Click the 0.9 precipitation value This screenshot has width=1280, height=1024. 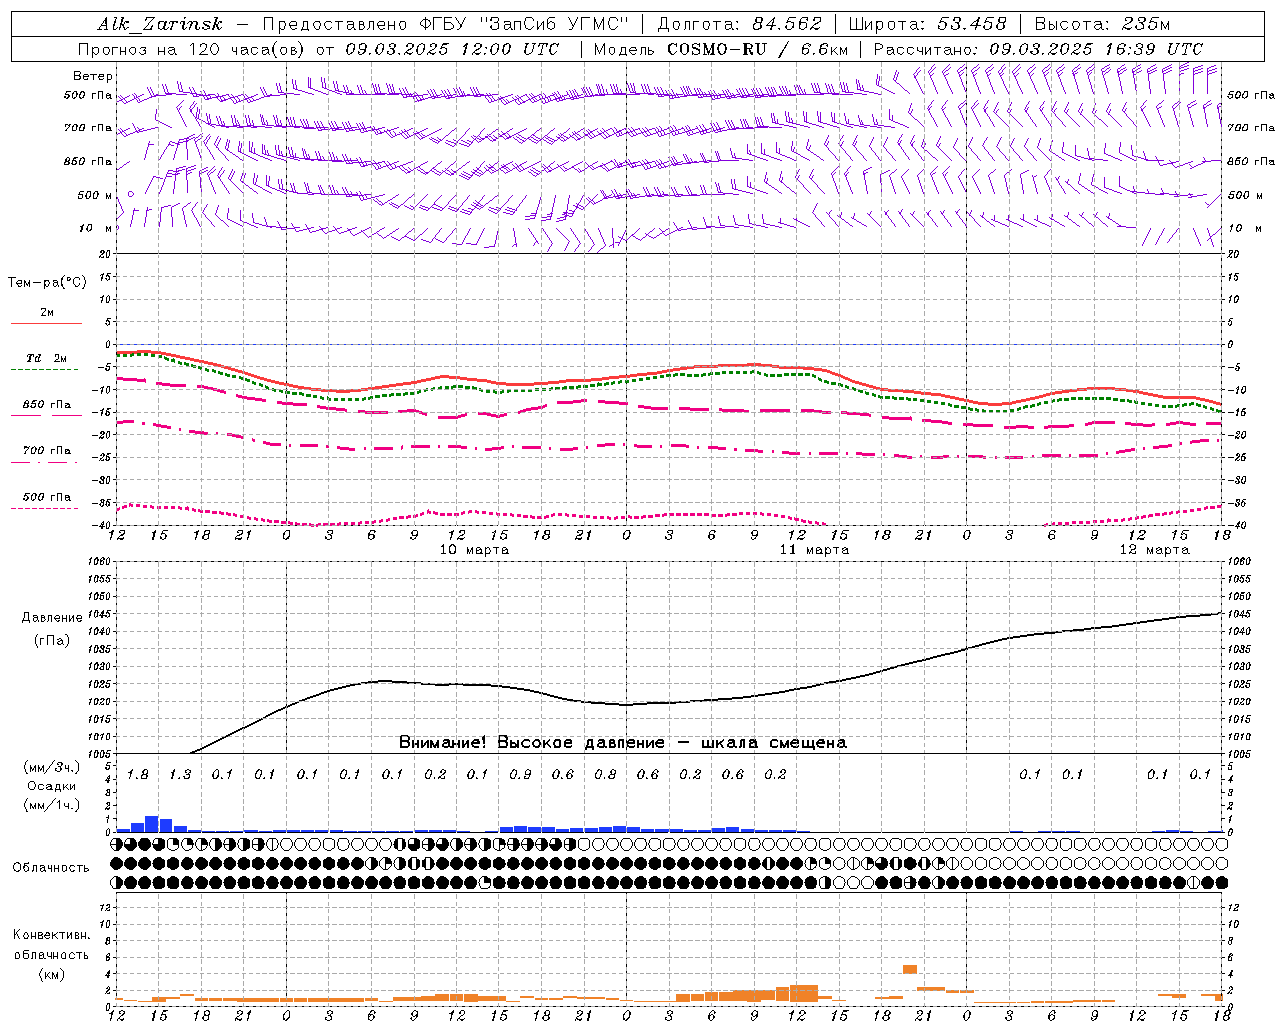520,775
